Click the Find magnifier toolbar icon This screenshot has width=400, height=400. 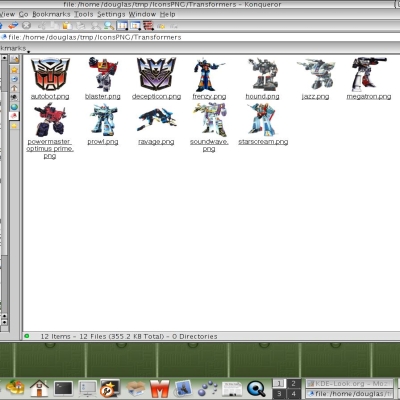pyautogui.click(x=109, y=25)
